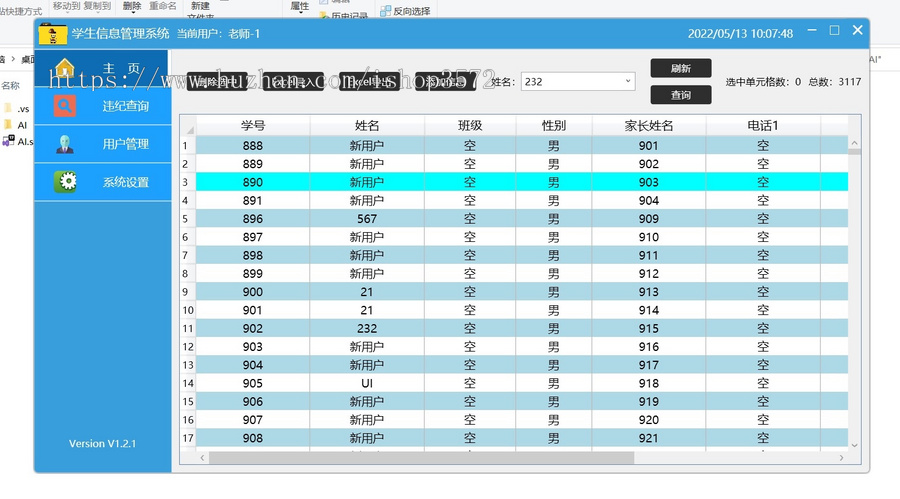This screenshot has width=900, height=499.
Task: Click the table's select-all corner cell
Action: pyautogui.click(x=188, y=126)
